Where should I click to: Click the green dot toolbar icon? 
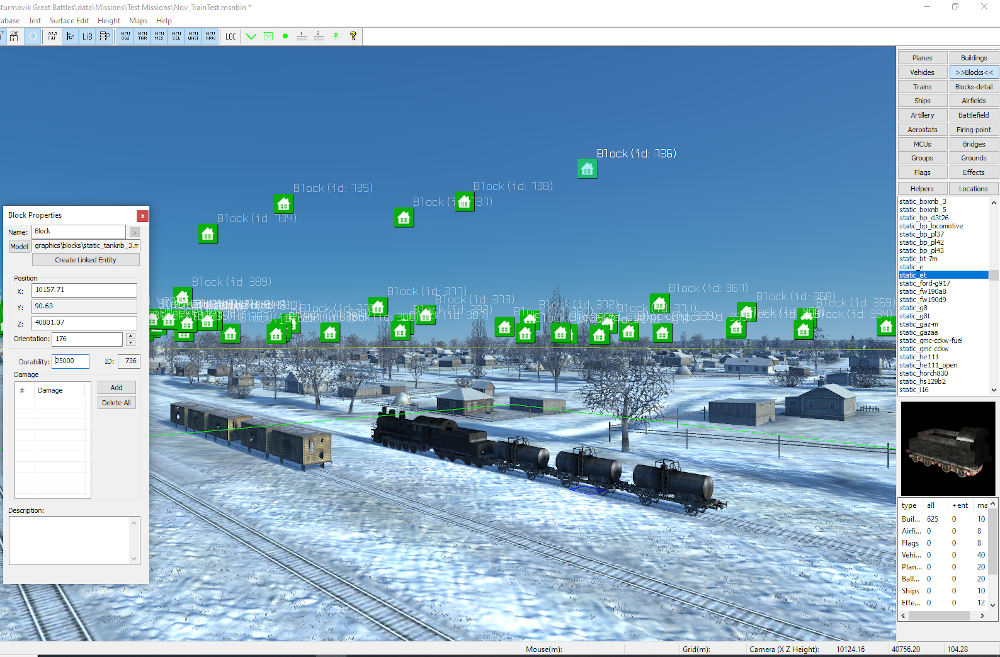285,36
